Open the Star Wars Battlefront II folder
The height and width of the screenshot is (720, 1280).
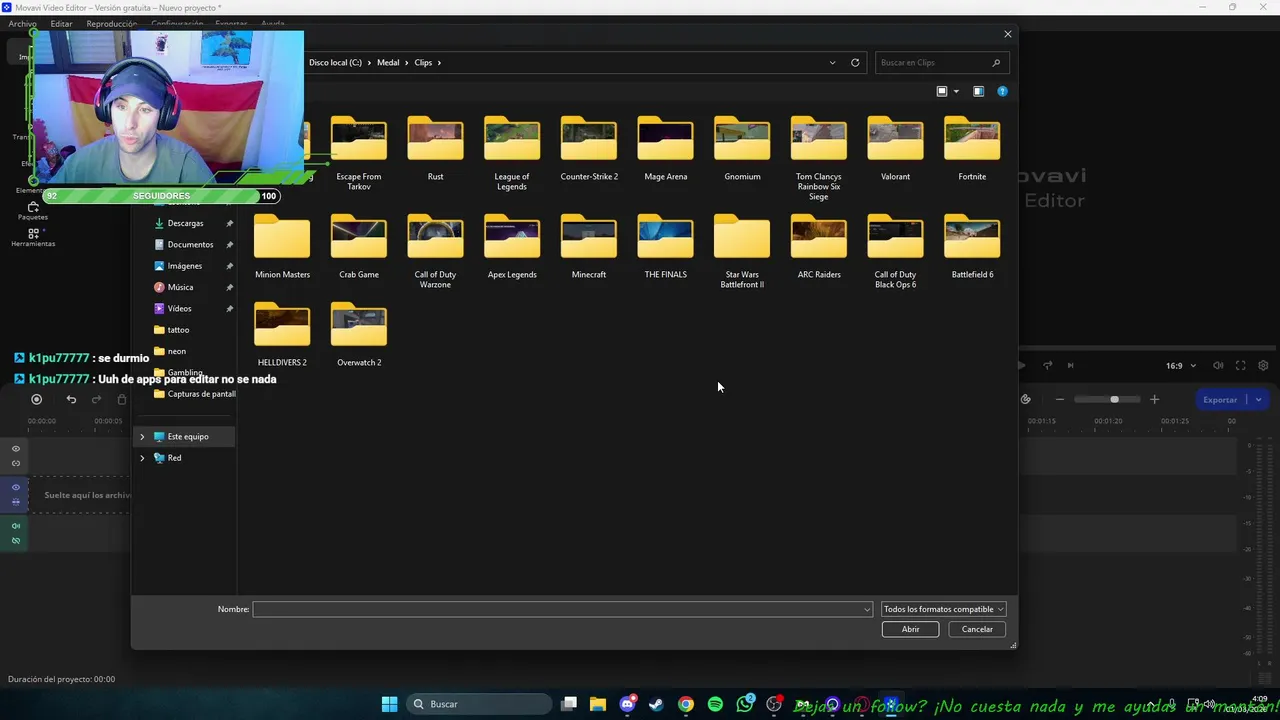click(742, 251)
